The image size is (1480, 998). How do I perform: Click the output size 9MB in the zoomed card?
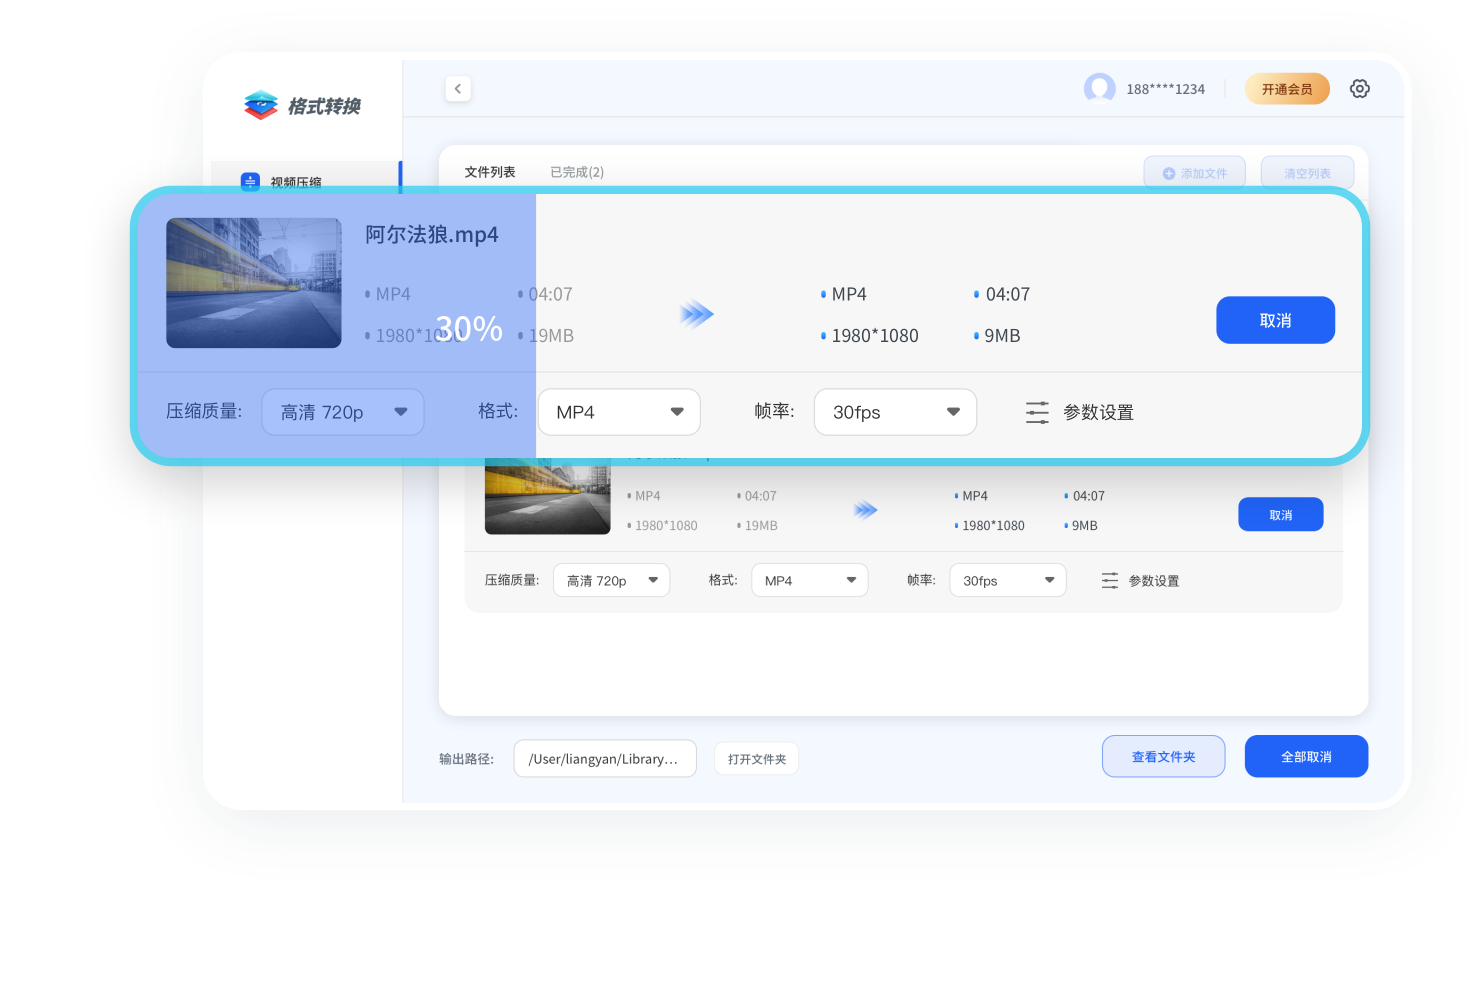coord(1002,336)
